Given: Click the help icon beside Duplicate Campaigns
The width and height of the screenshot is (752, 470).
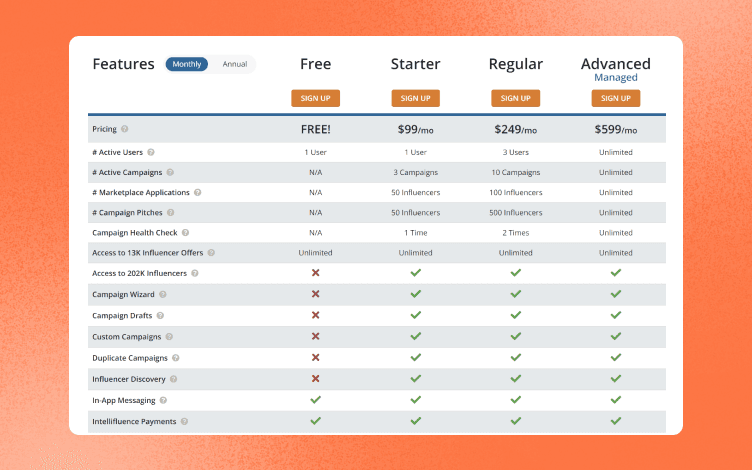Looking at the screenshot, I should 176,358.
